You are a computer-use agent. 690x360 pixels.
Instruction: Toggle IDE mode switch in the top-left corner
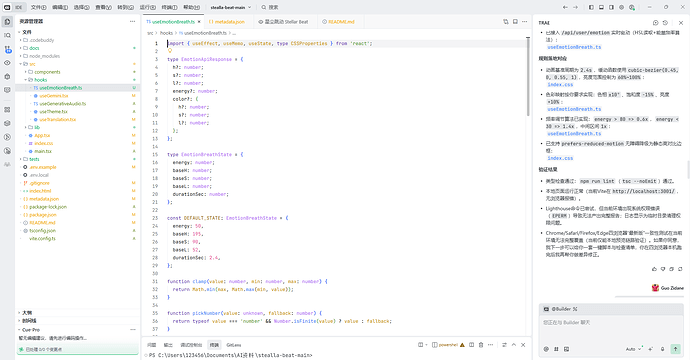[x=14, y=7]
